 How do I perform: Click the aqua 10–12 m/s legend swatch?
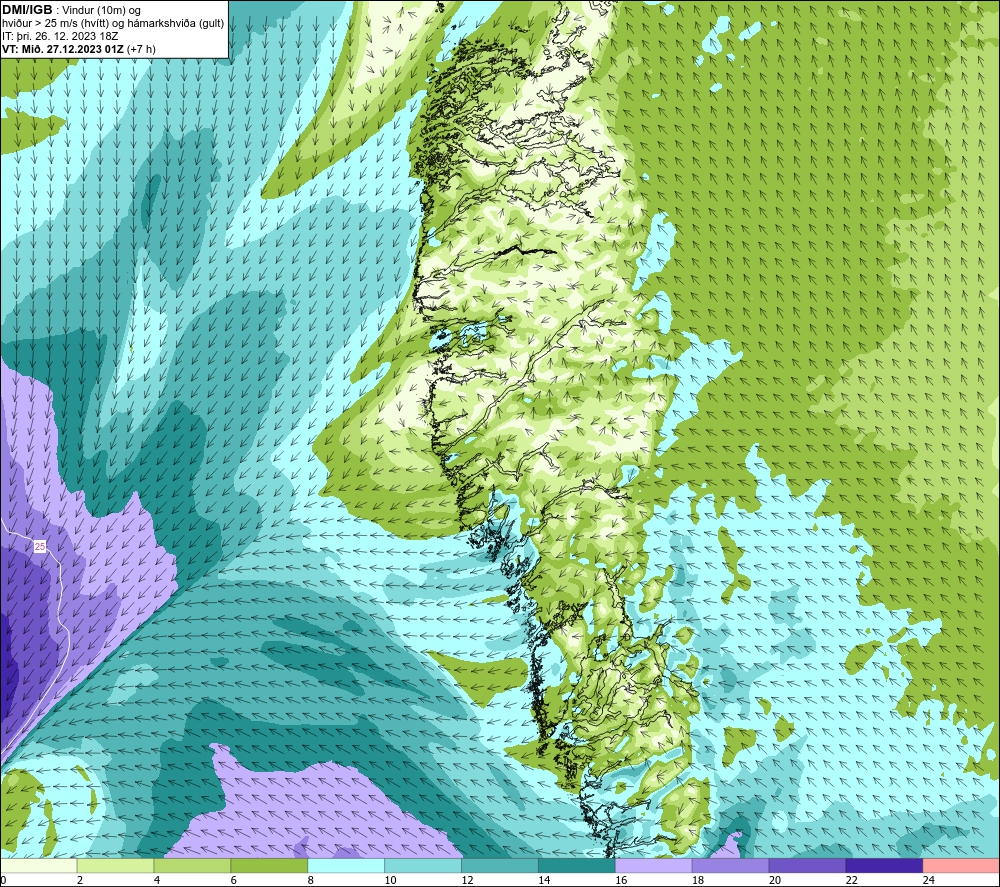click(x=423, y=865)
